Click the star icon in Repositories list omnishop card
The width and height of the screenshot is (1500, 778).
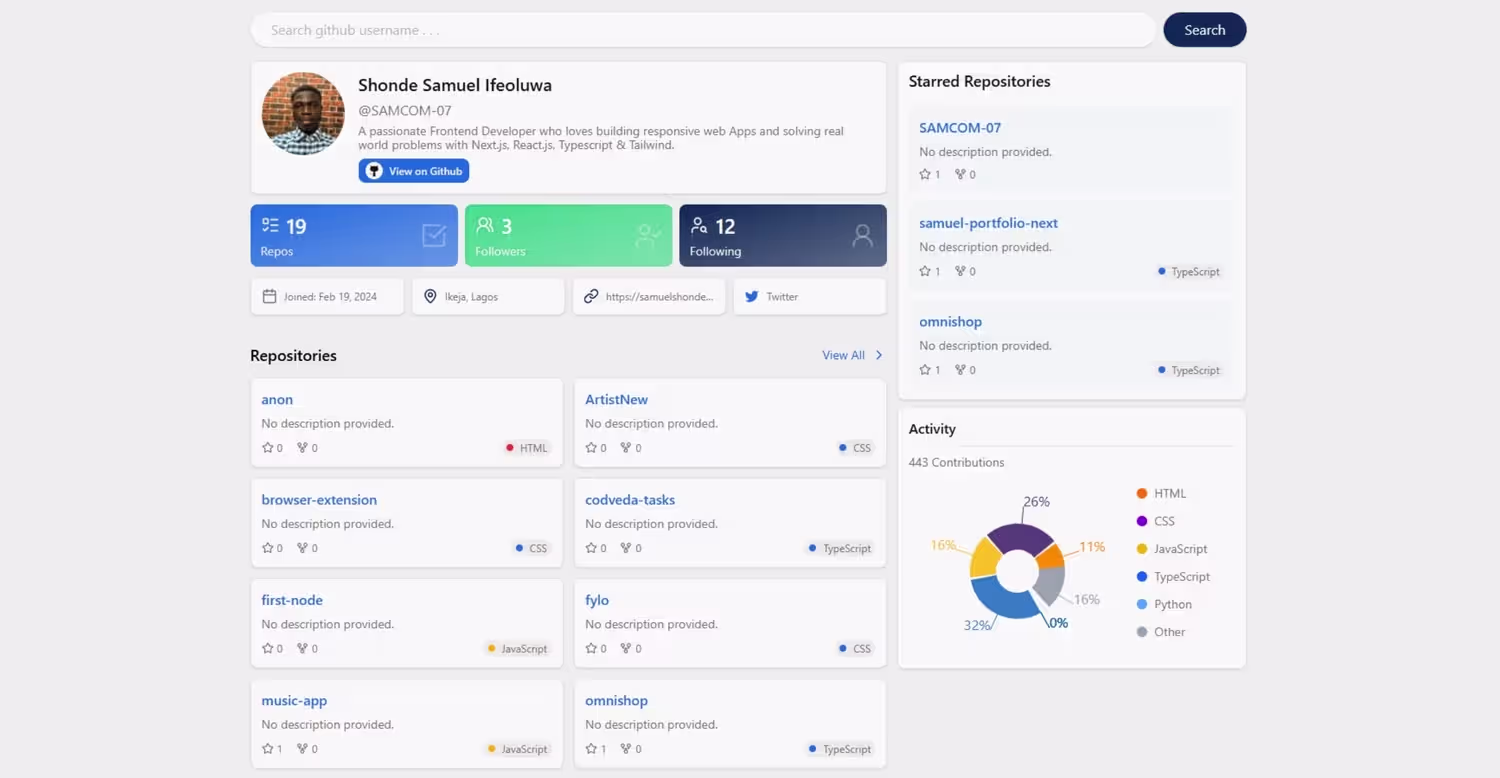(591, 749)
